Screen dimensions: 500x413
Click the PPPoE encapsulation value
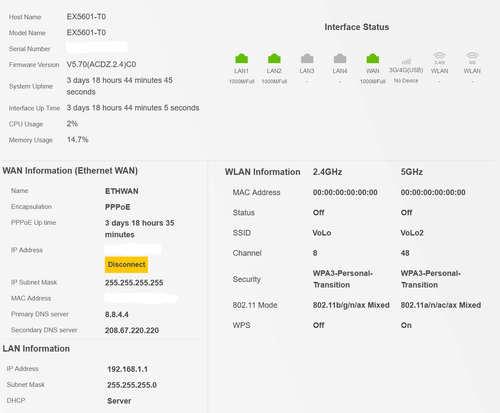click(x=118, y=207)
